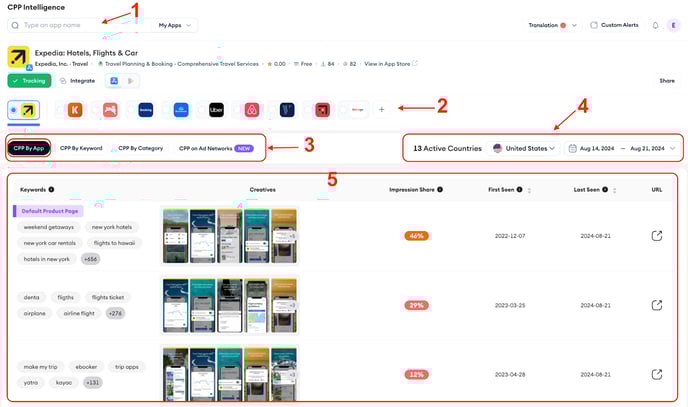Select the radio button beside the Booking app
The image size is (688, 407).
tap(131, 110)
